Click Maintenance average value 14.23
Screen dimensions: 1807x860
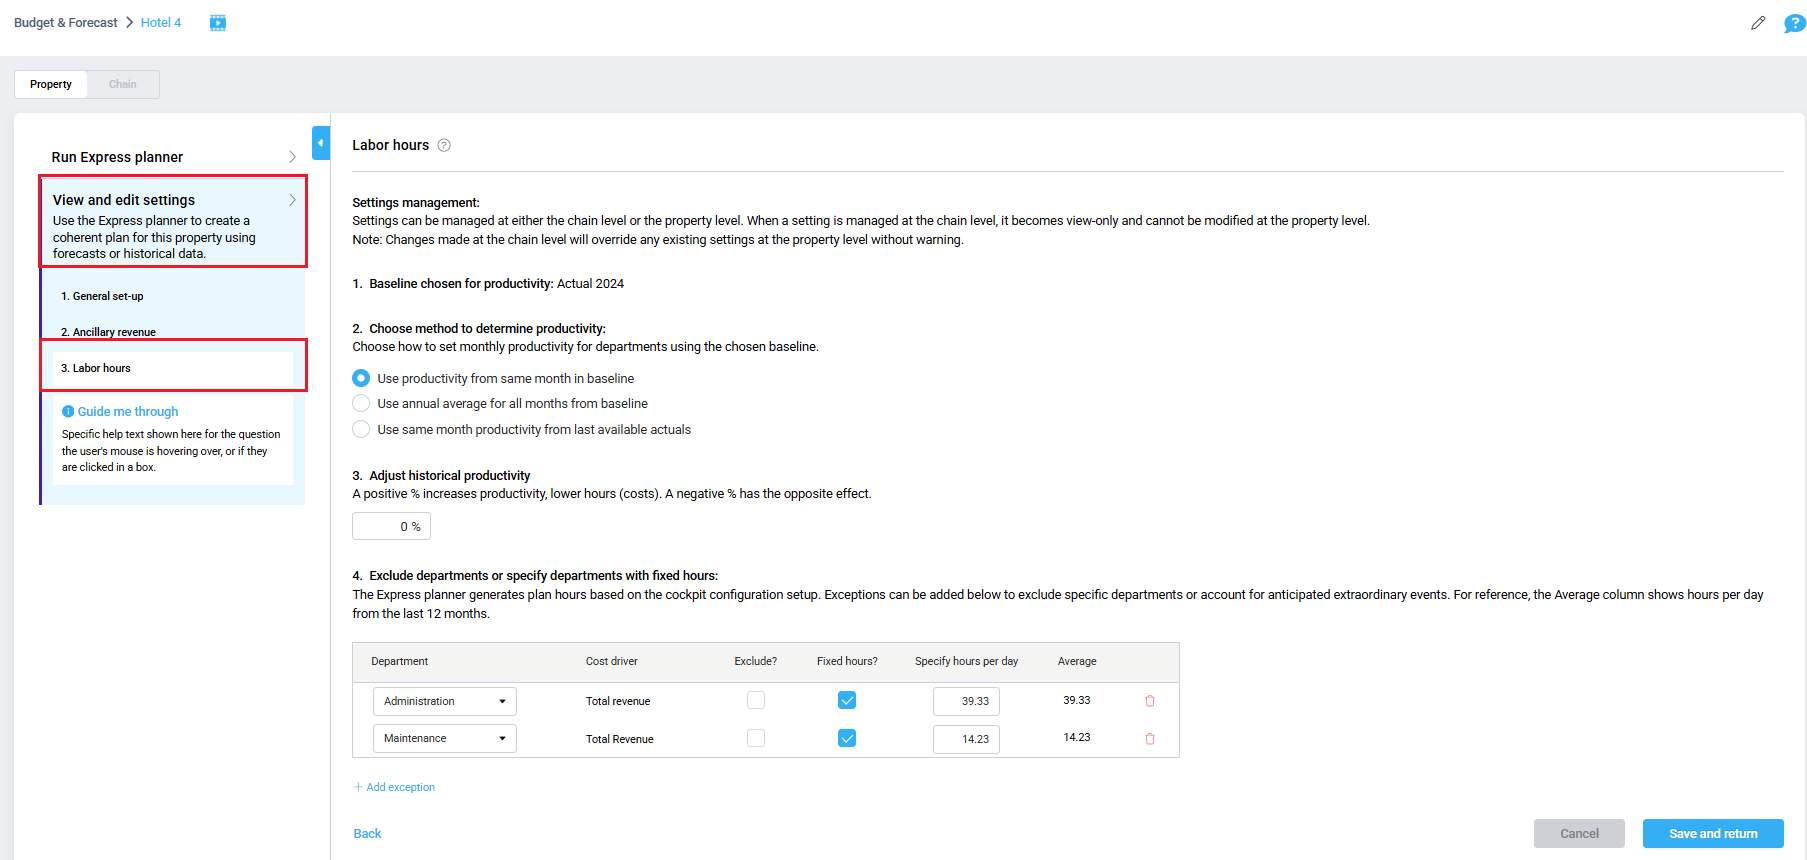pos(1077,737)
